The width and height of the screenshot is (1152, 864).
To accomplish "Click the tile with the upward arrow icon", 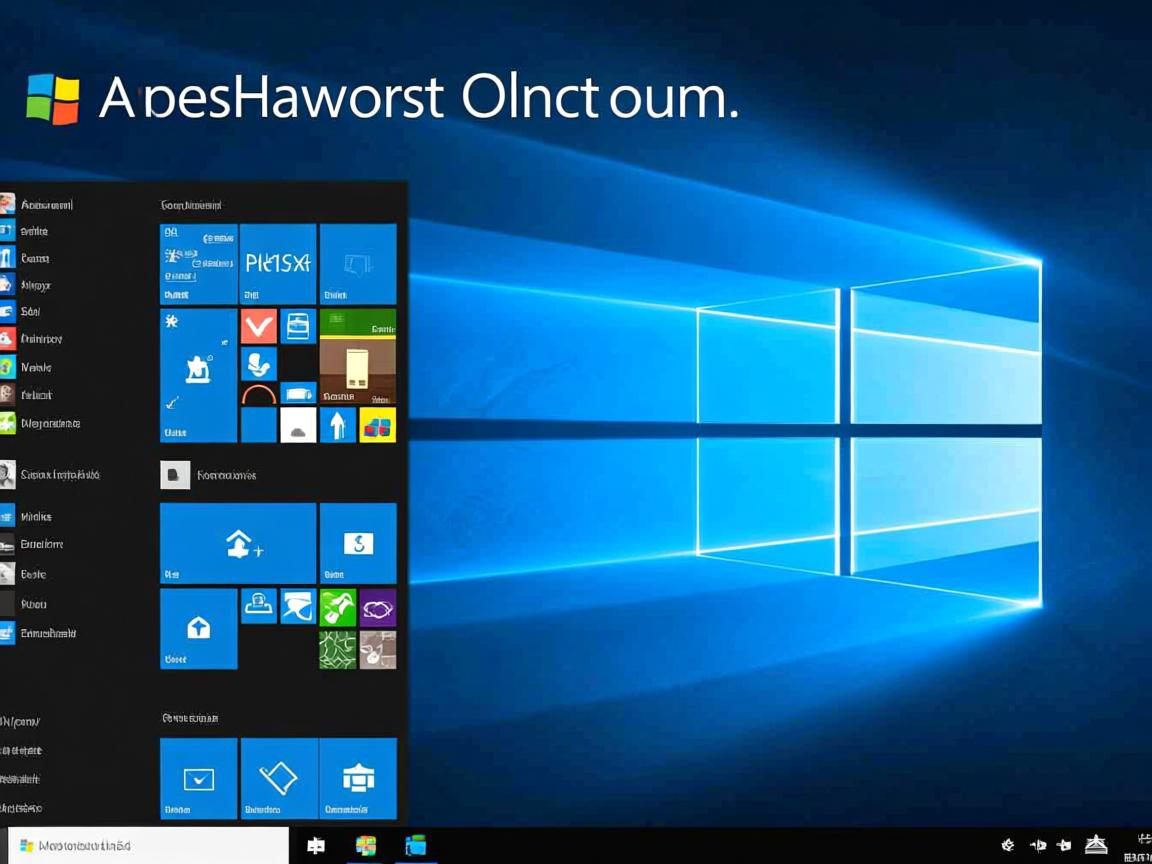I will pyautogui.click(x=338, y=425).
